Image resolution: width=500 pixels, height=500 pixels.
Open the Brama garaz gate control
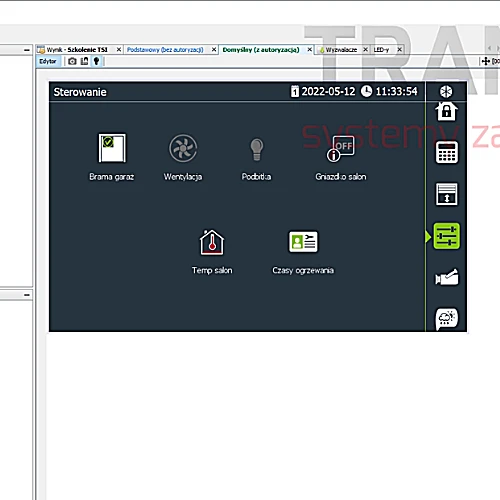pyautogui.click(x=112, y=148)
